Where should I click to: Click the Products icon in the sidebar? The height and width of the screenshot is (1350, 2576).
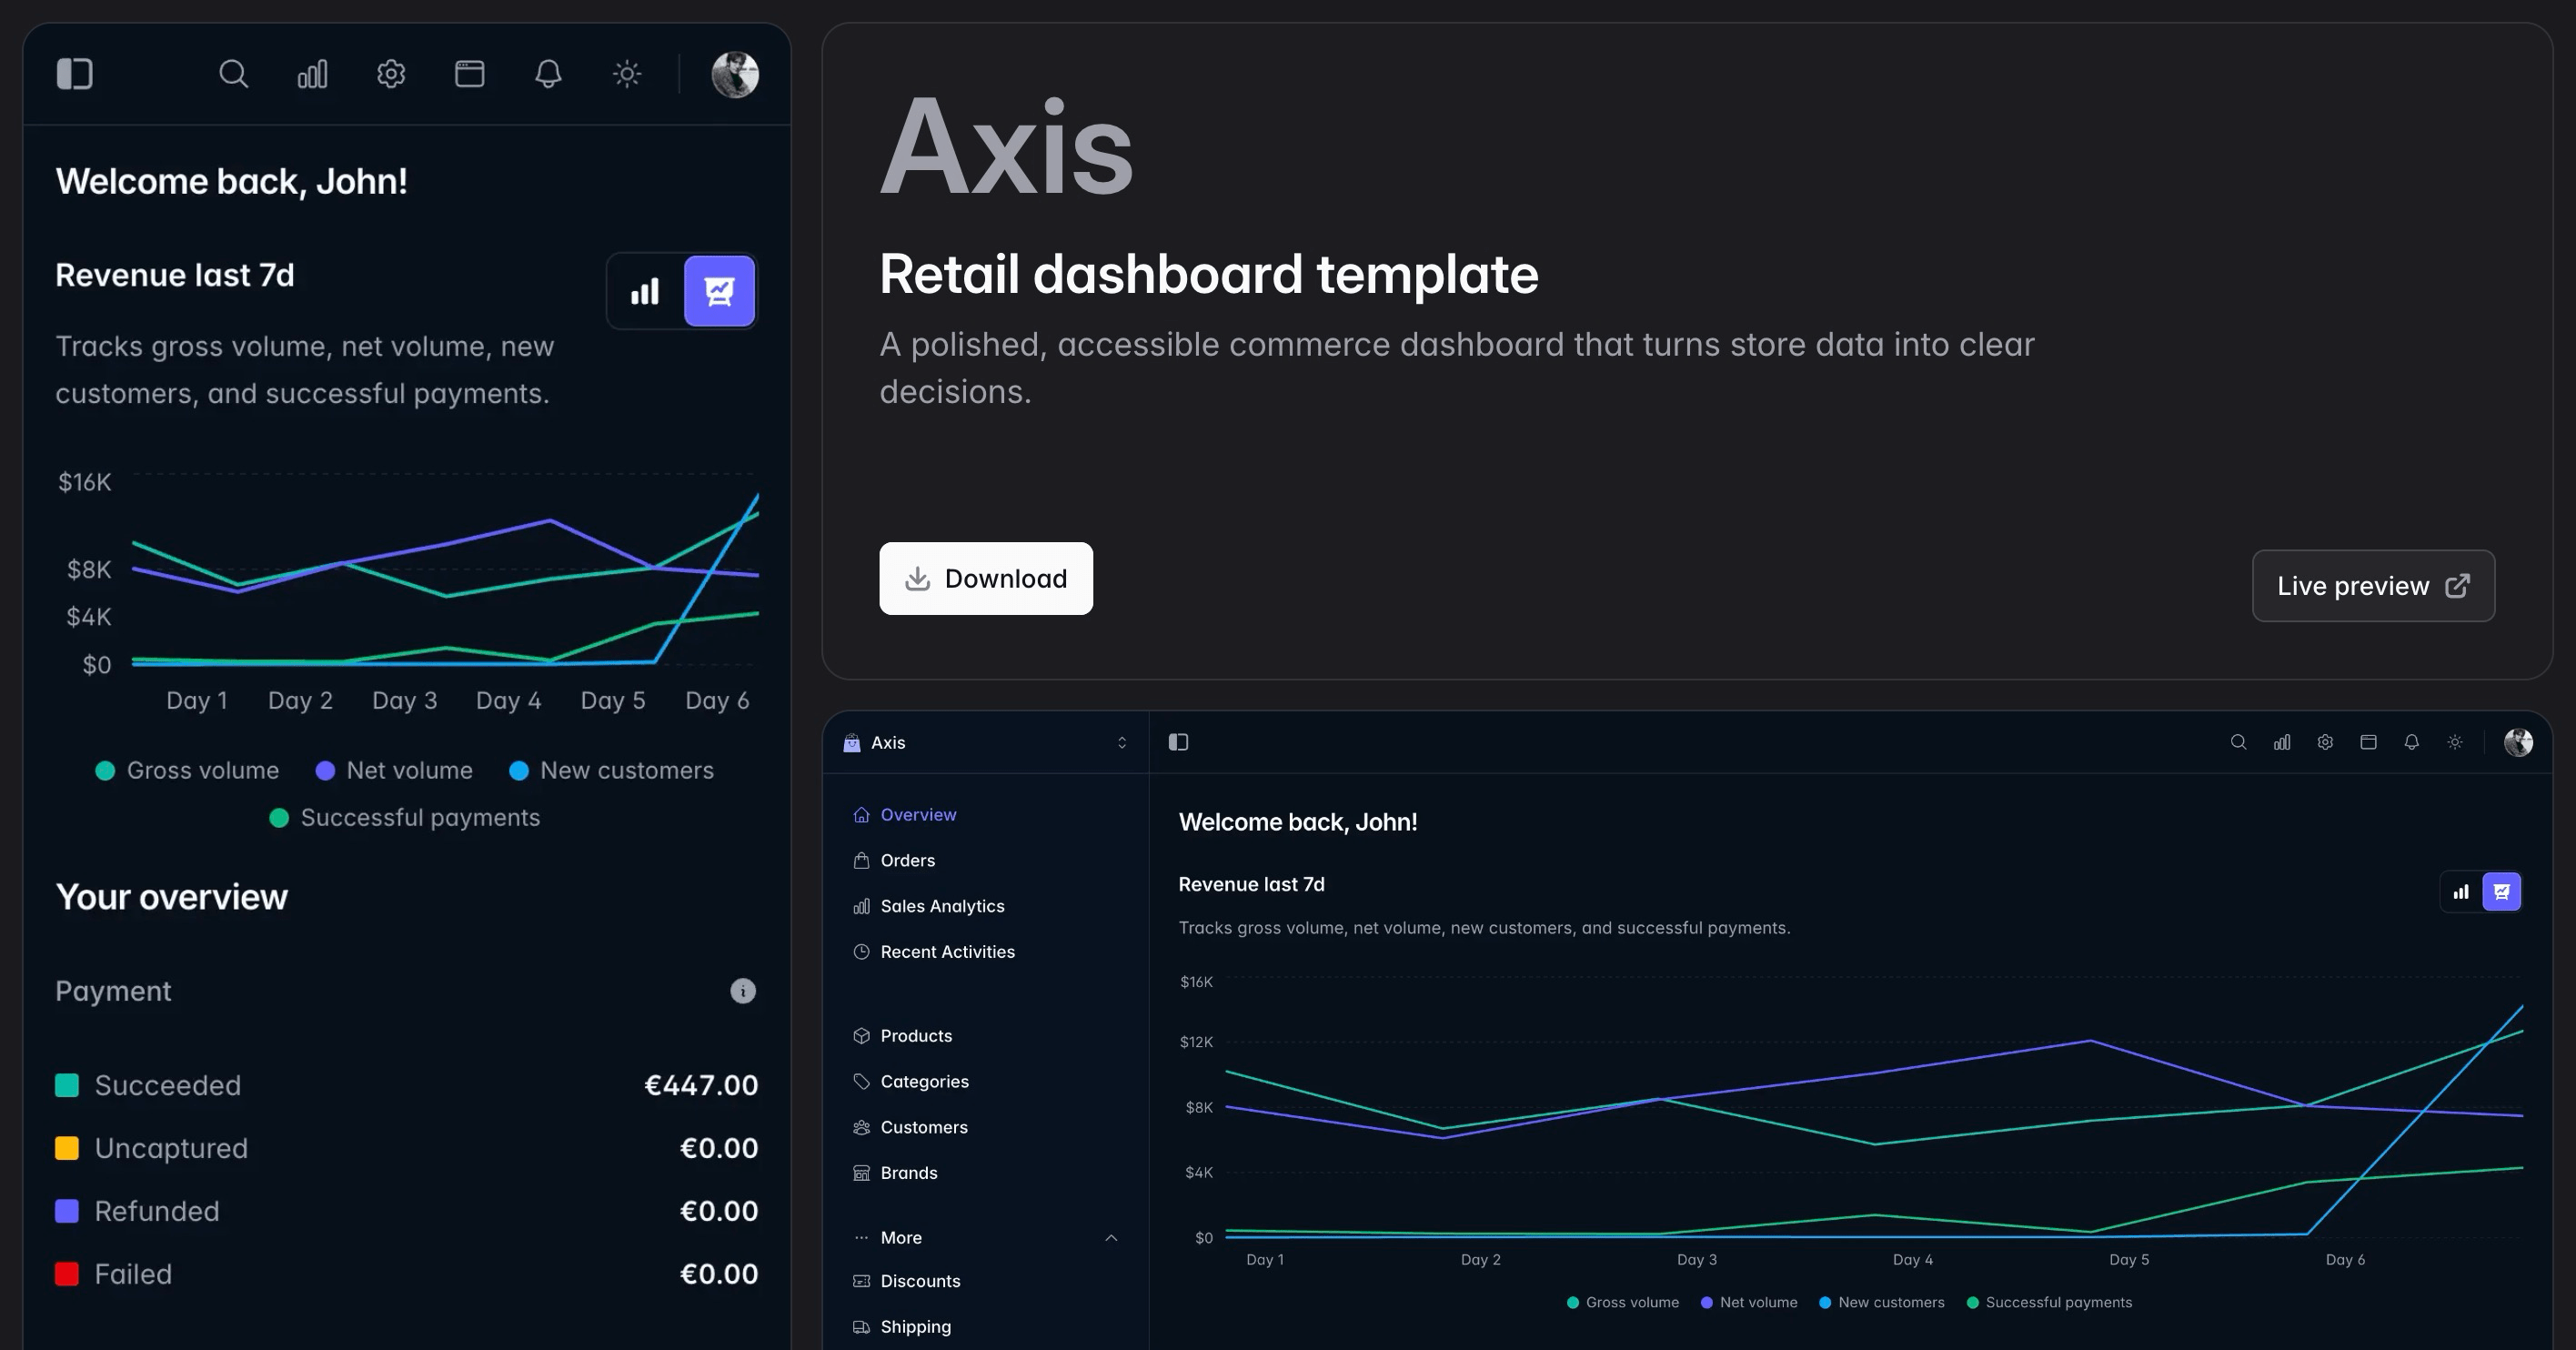pos(861,1036)
